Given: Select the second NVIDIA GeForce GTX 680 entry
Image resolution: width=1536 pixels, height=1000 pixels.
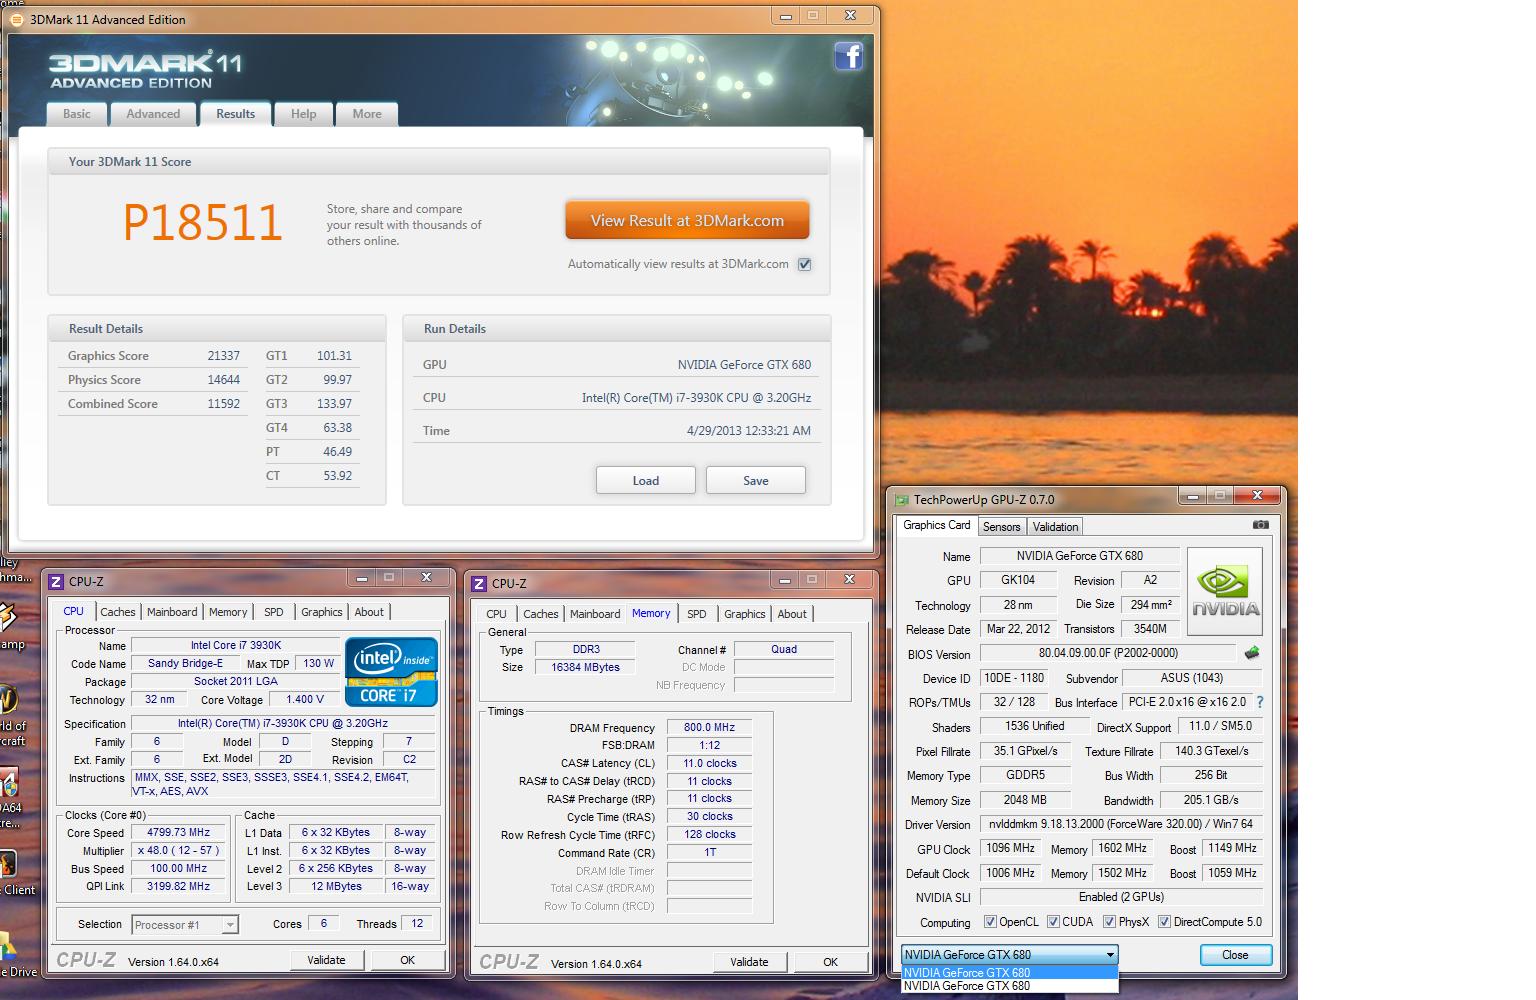Looking at the screenshot, I should [1009, 985].
